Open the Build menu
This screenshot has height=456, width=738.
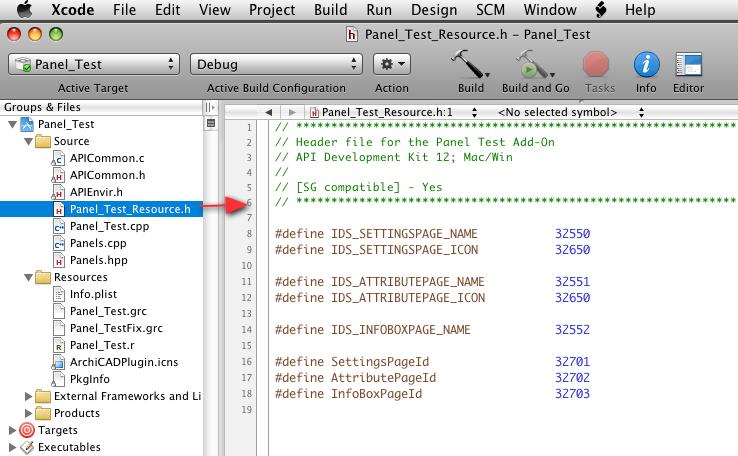[331, 10]
